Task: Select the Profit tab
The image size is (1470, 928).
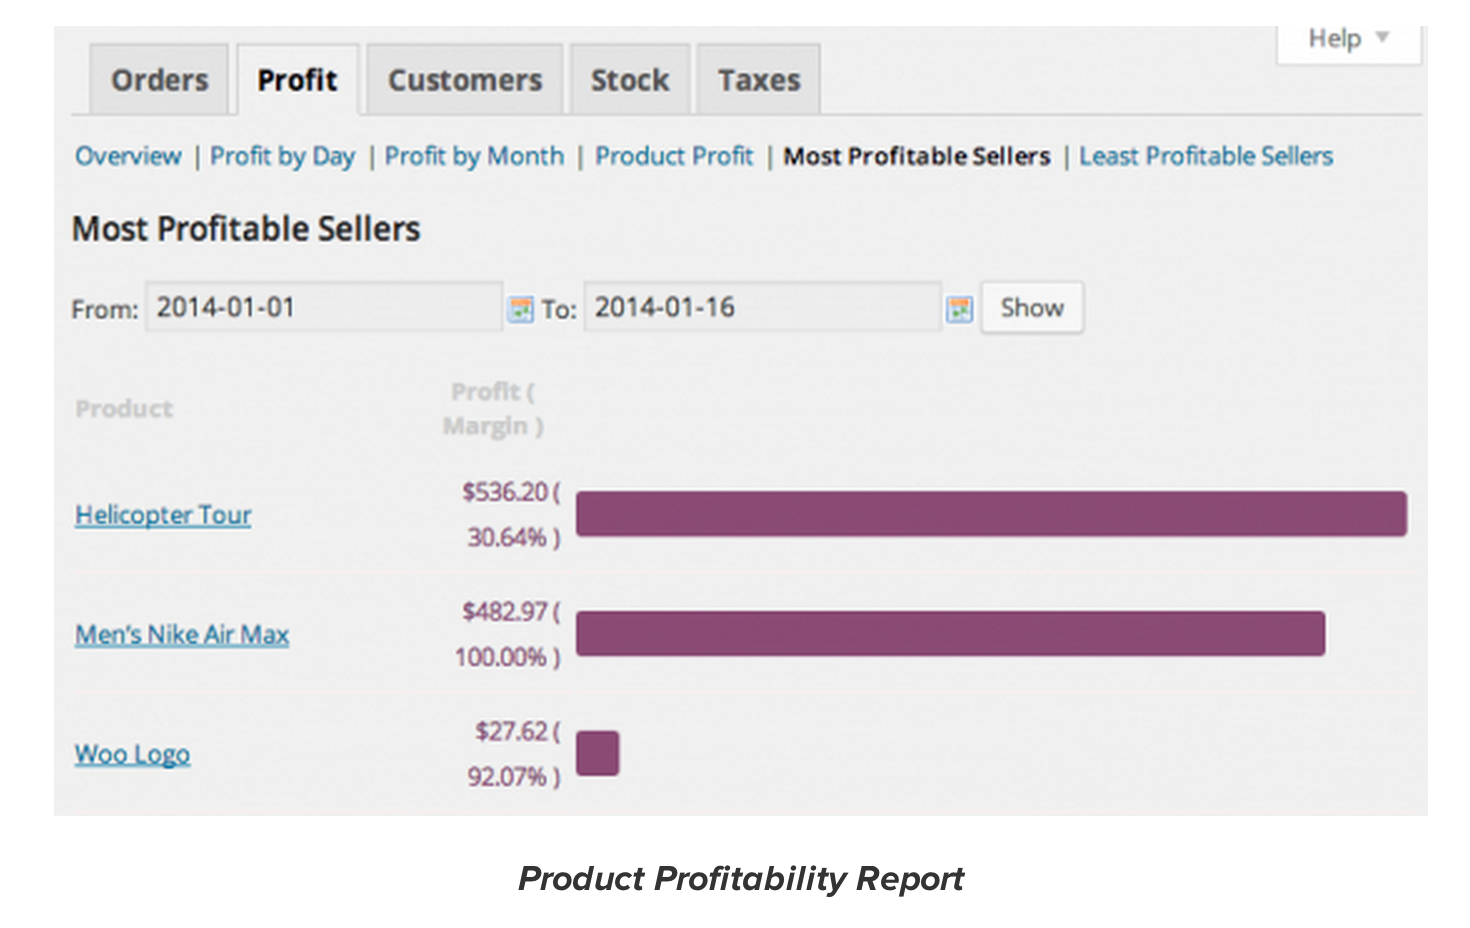Action: (297, 80)
